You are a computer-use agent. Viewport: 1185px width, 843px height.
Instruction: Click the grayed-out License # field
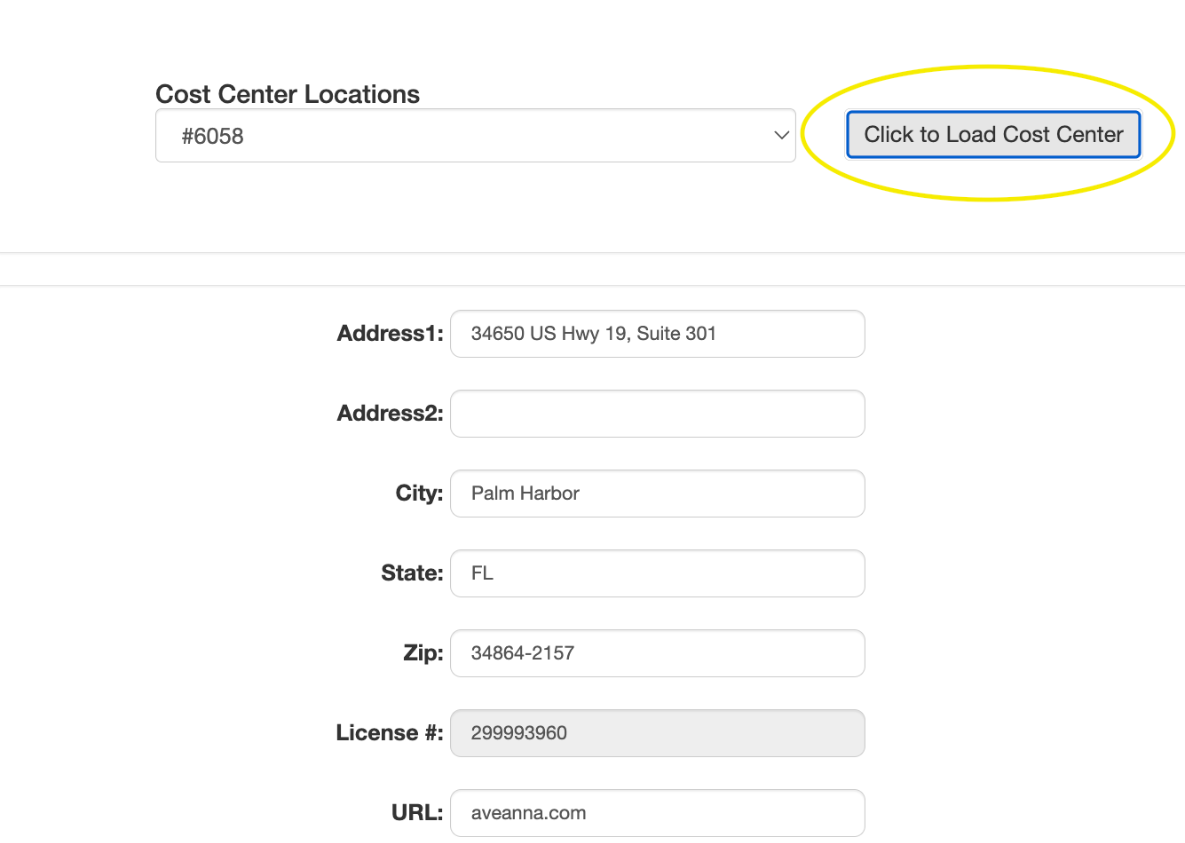pyautogui.click(x=657, y=734)
